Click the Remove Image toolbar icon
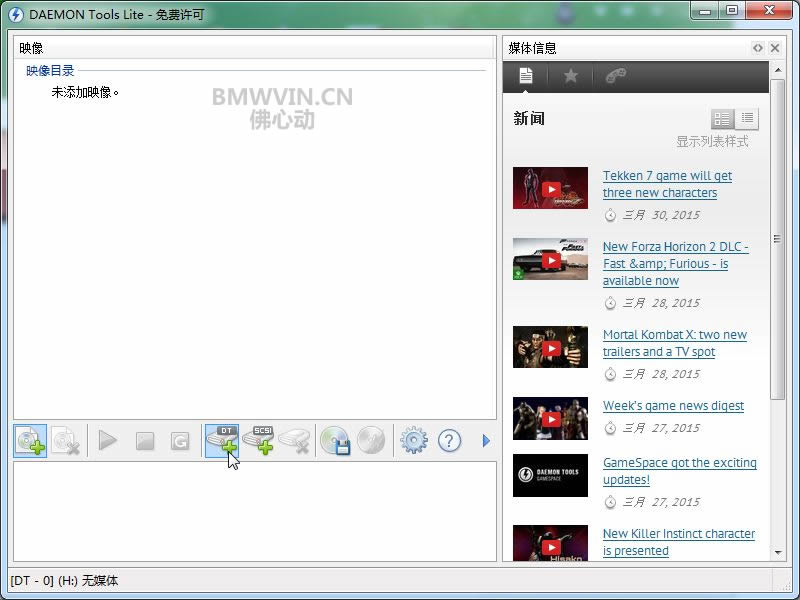The width and height of the screenshot is (800, 600). (66, 441)
